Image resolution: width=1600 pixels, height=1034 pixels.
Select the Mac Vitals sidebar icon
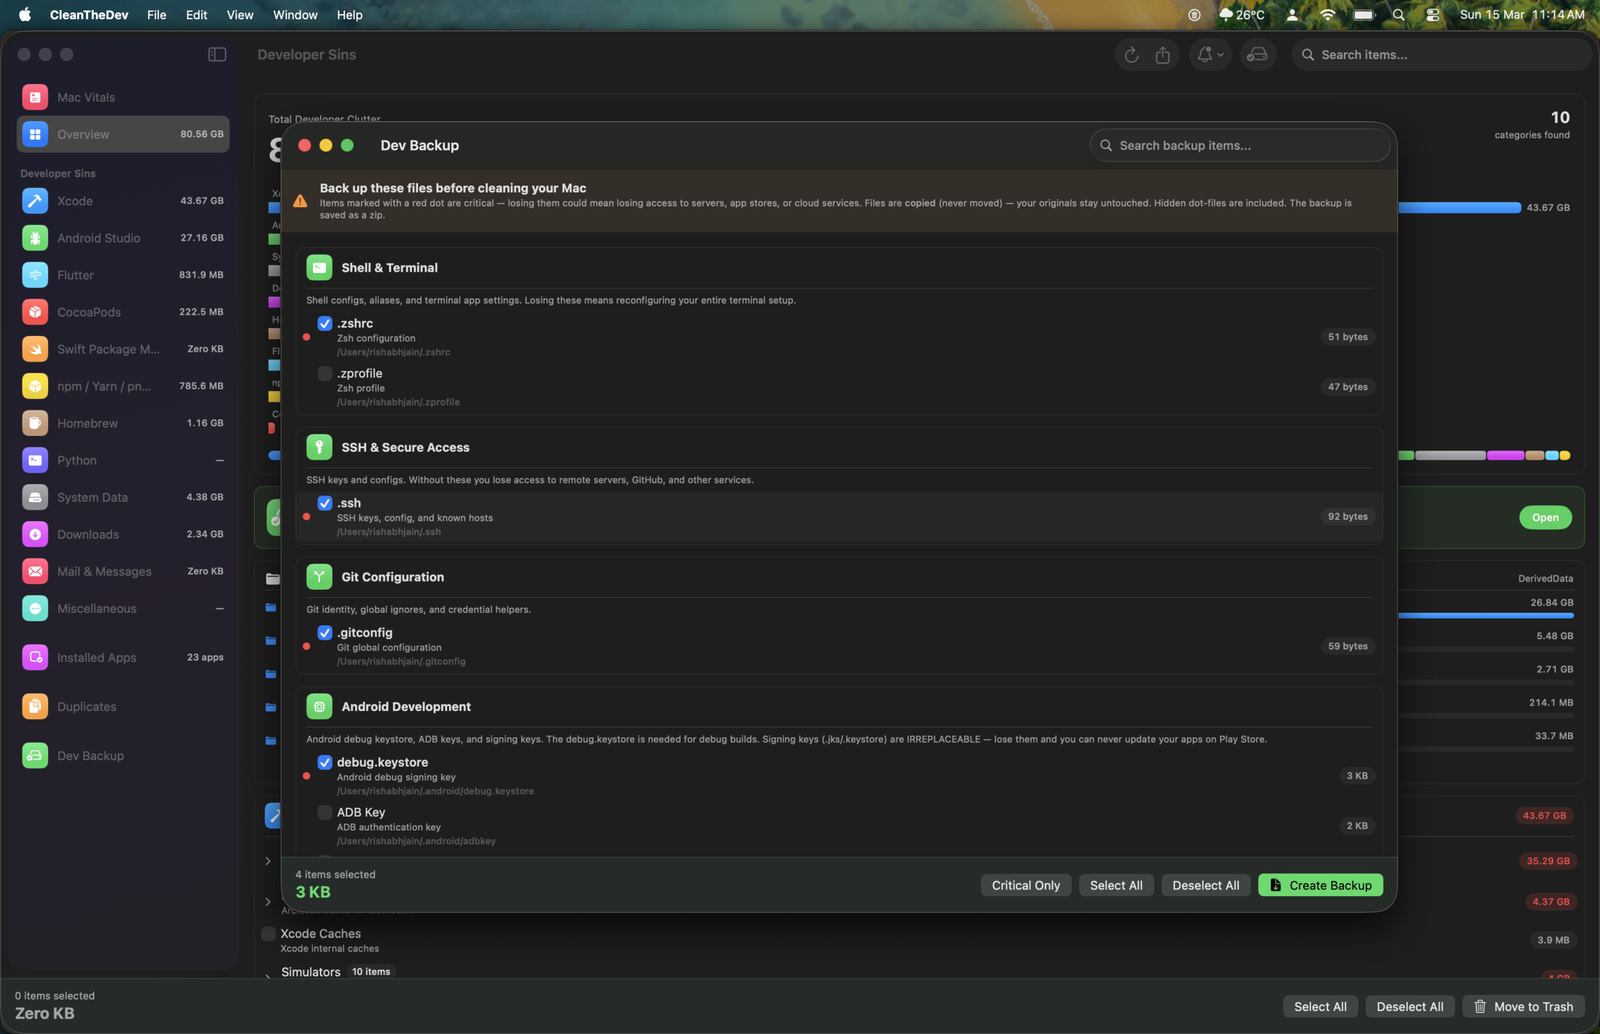35,97
